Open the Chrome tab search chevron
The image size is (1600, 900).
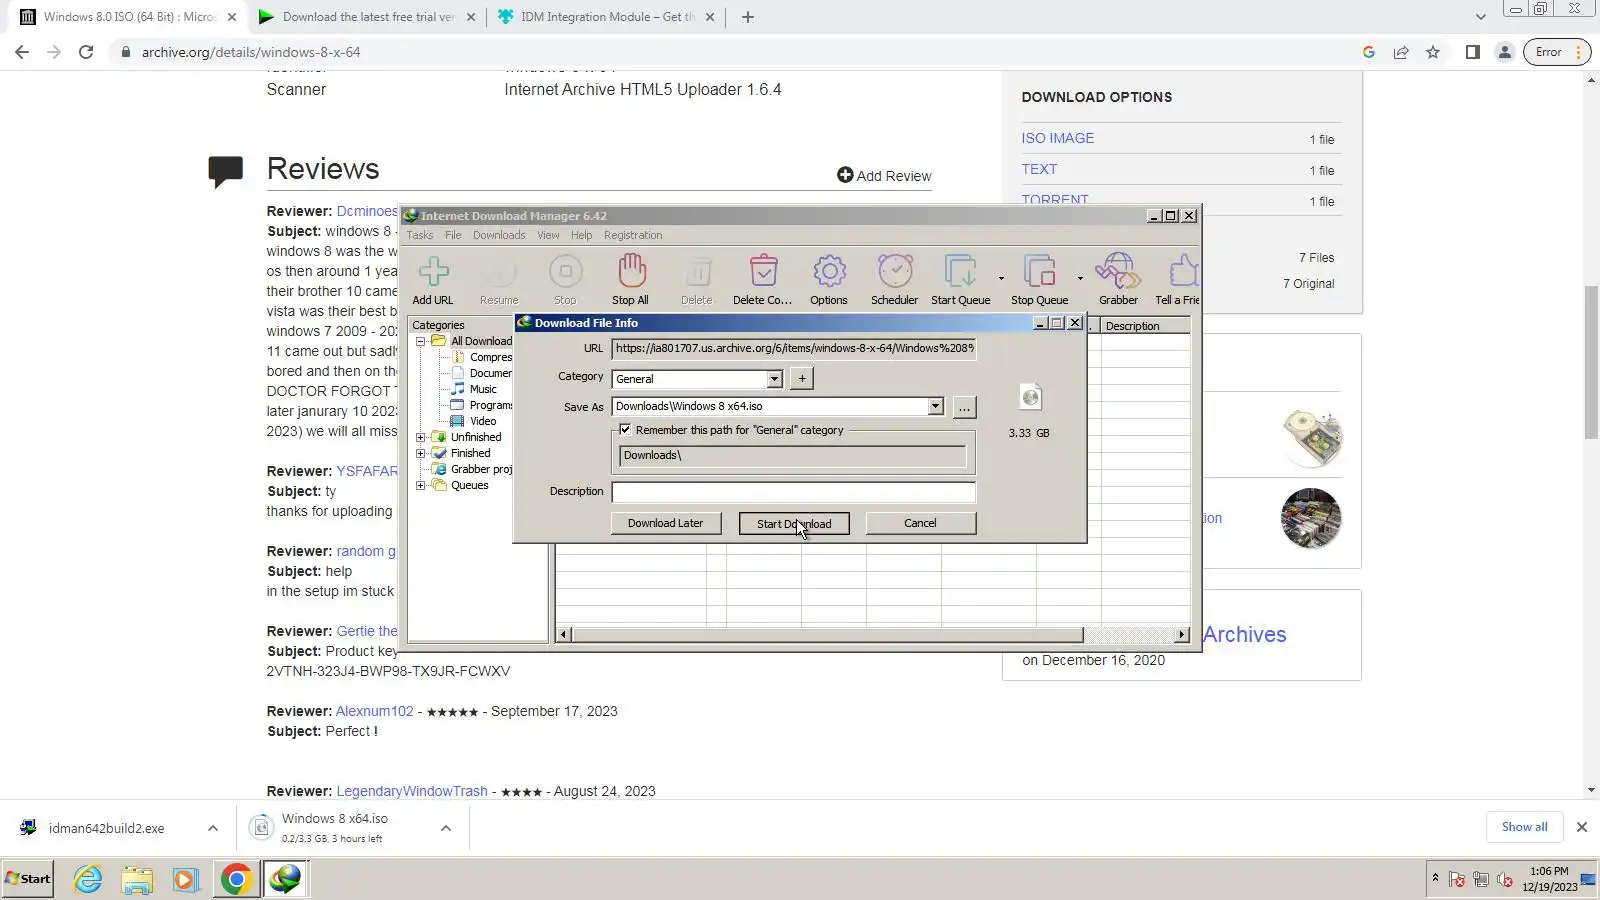[x=1481, y=17]
